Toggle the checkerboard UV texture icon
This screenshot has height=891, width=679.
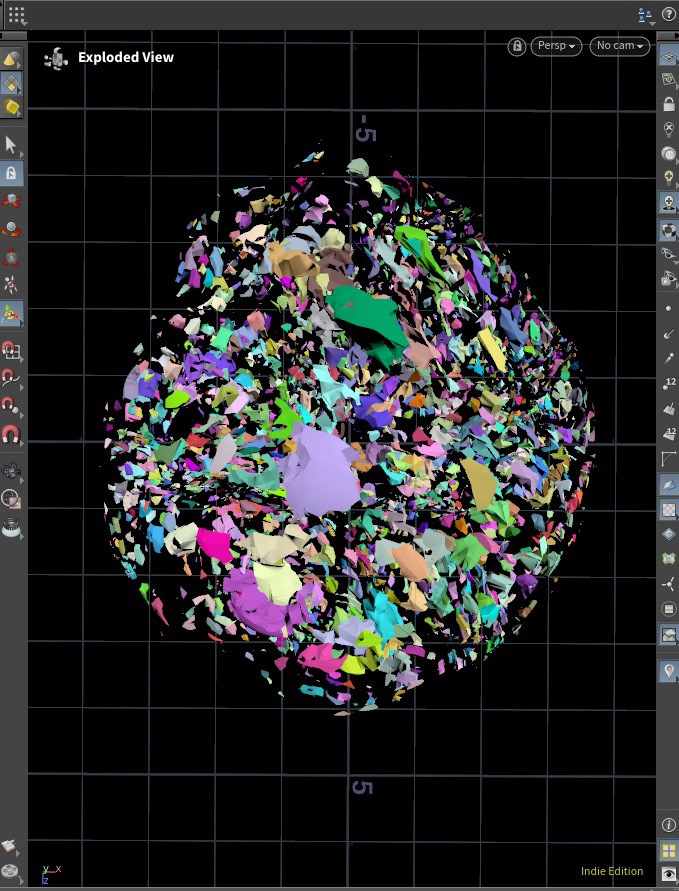point(669,510)
